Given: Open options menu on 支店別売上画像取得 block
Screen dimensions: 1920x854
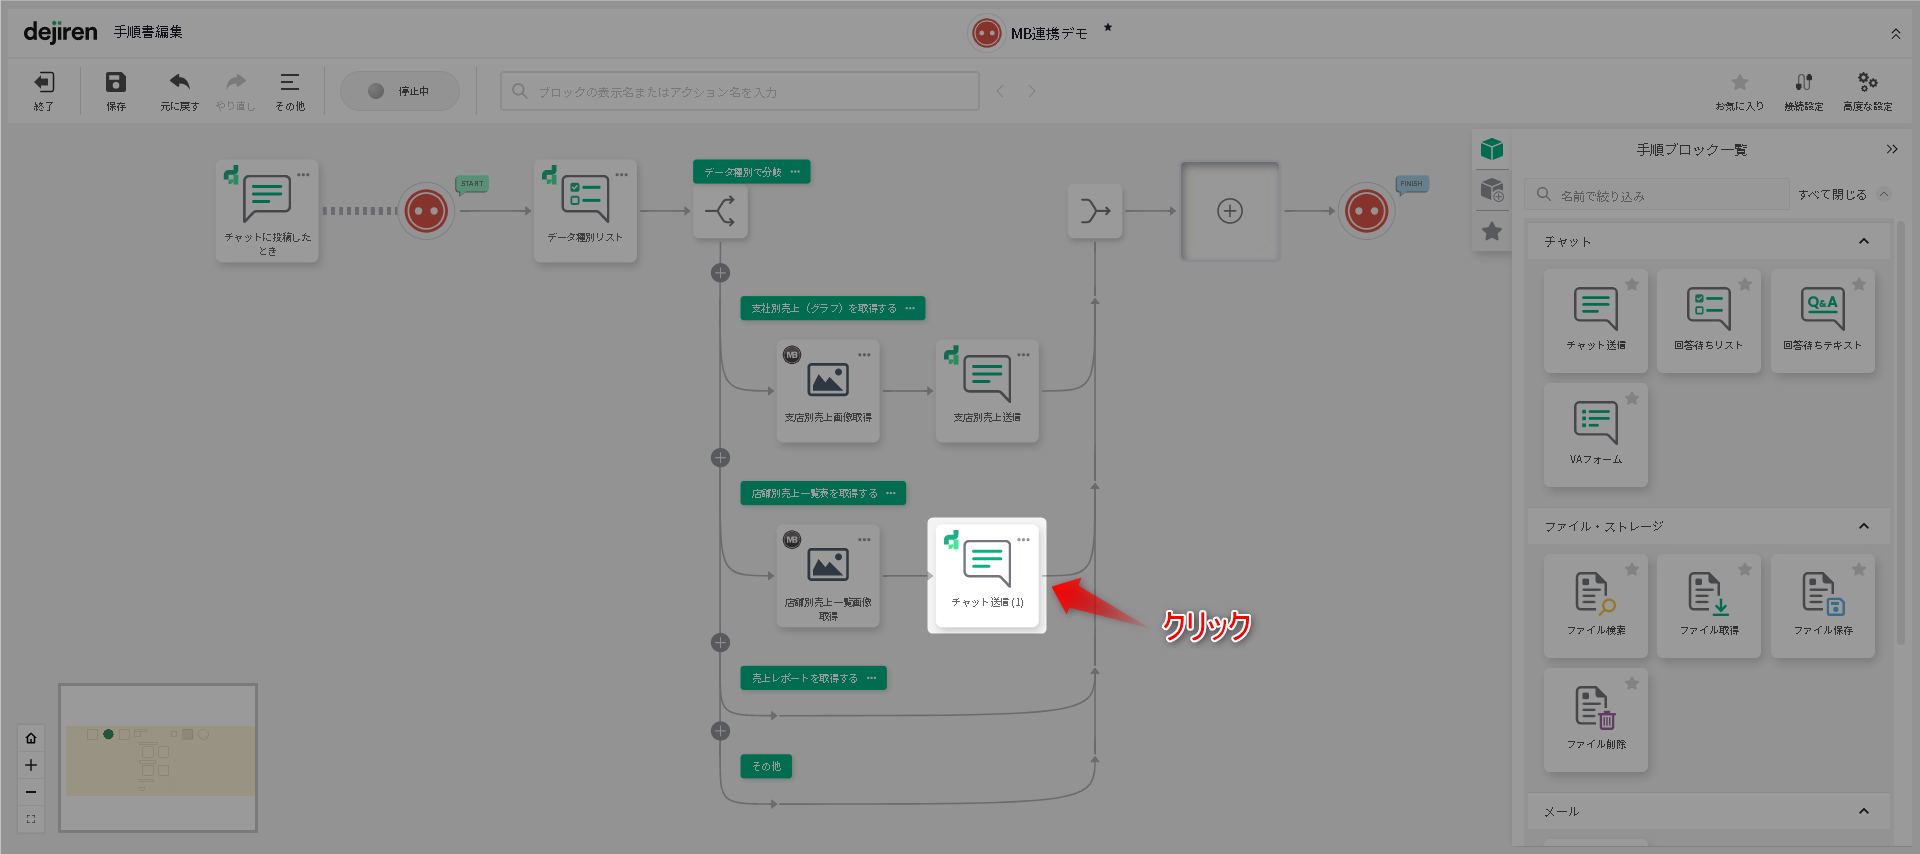Looking at the screenshot, I should click(864, 355).
